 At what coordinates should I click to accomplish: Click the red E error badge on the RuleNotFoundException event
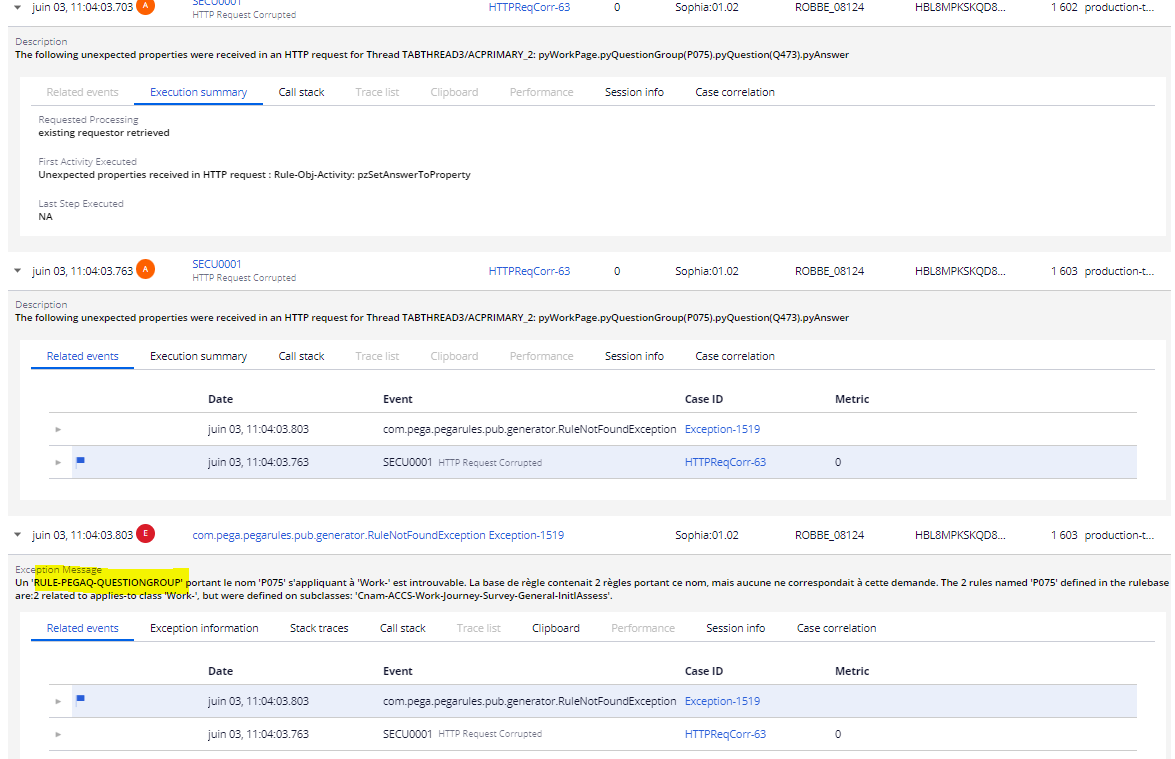pos(145,534)
